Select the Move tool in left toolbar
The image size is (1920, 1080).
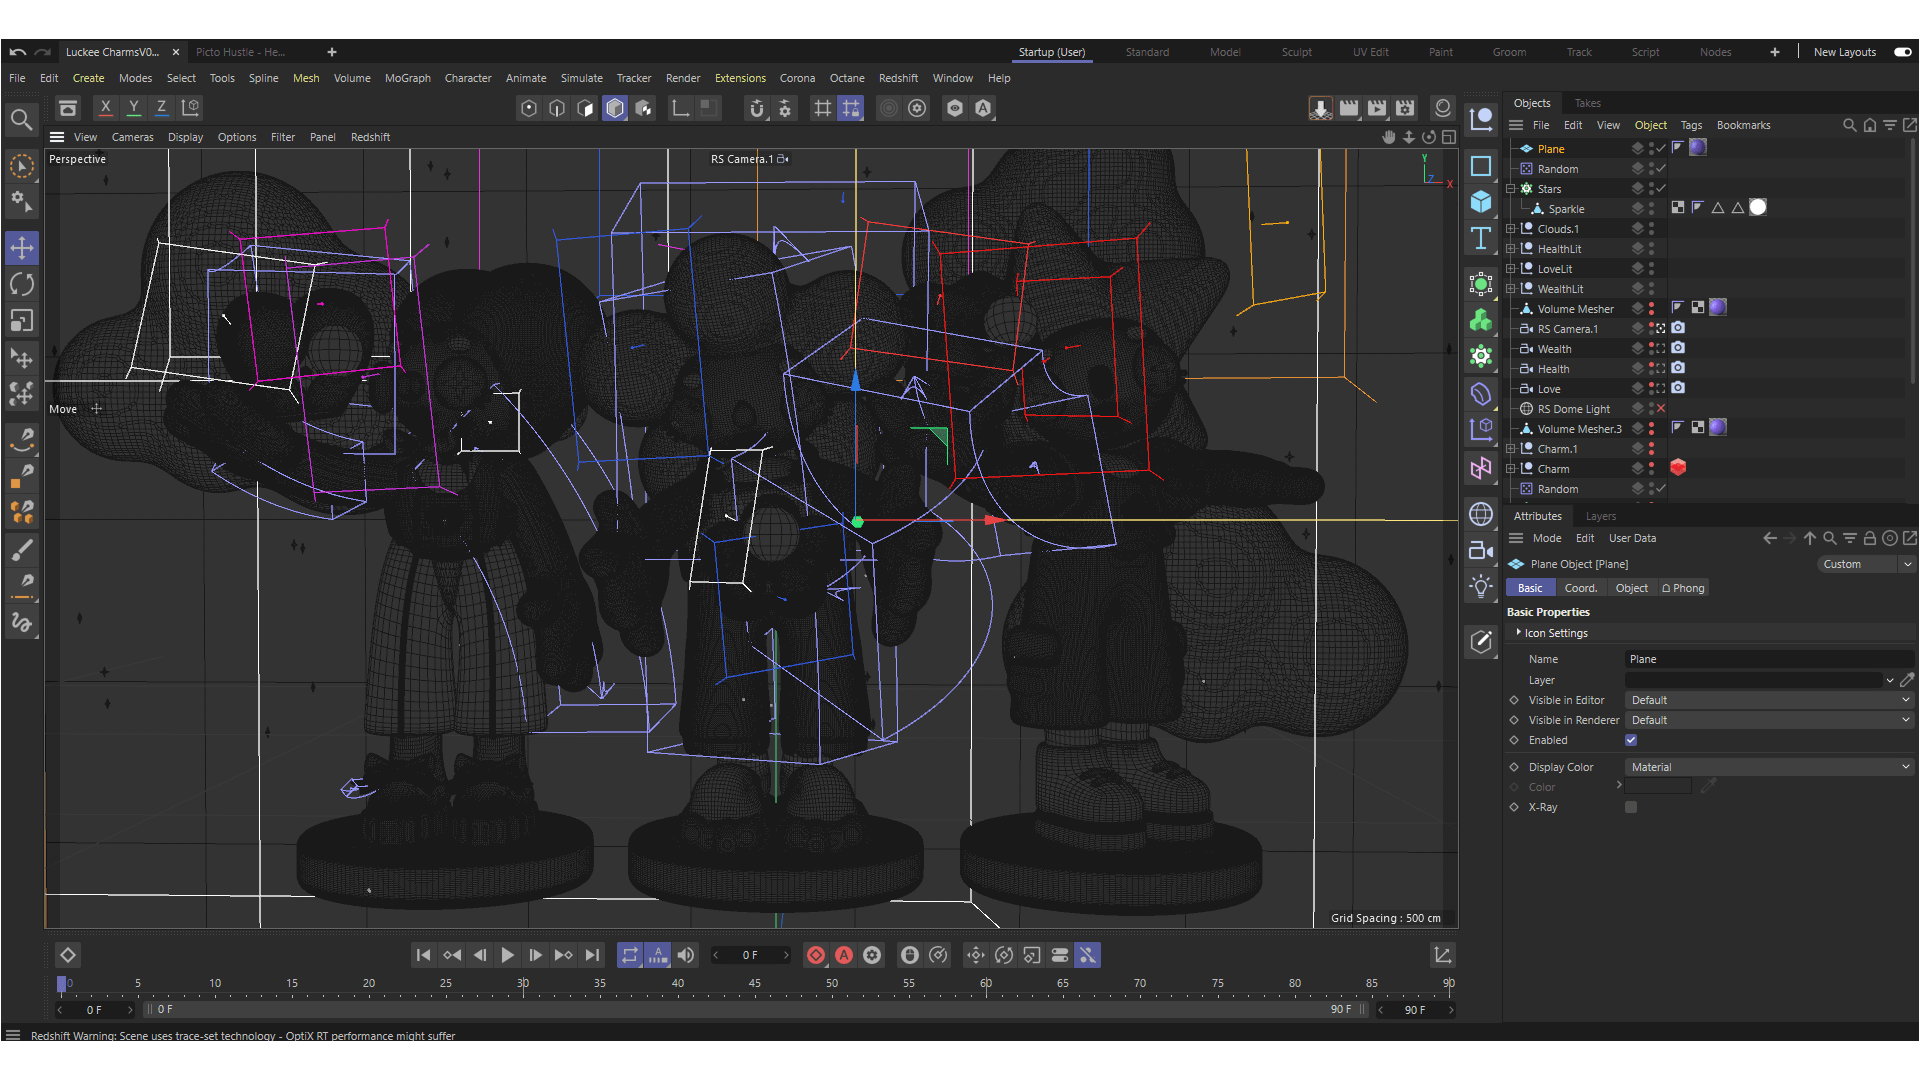click(x=22, y=247)
